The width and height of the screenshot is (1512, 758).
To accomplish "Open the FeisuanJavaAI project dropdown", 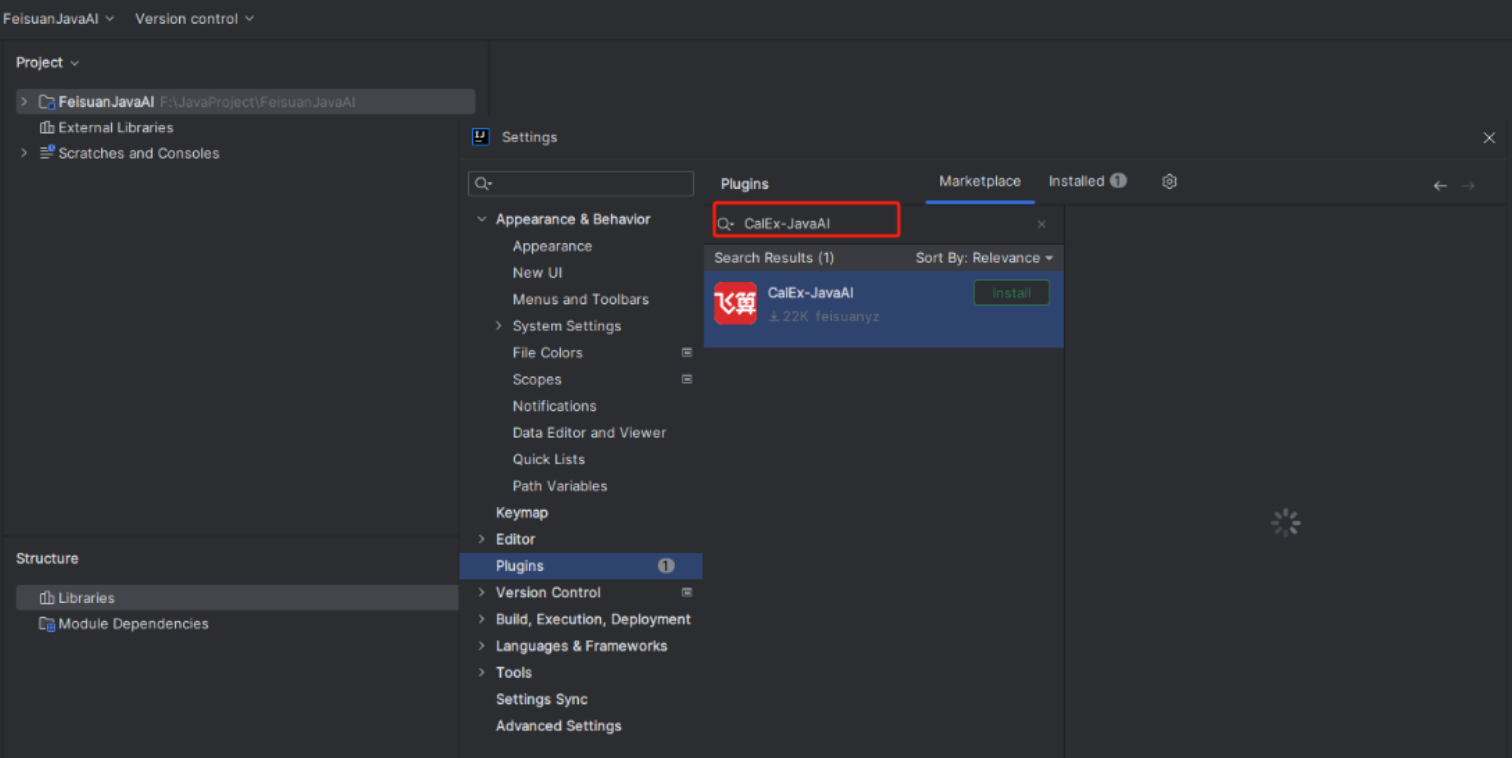I will (58, 19).
